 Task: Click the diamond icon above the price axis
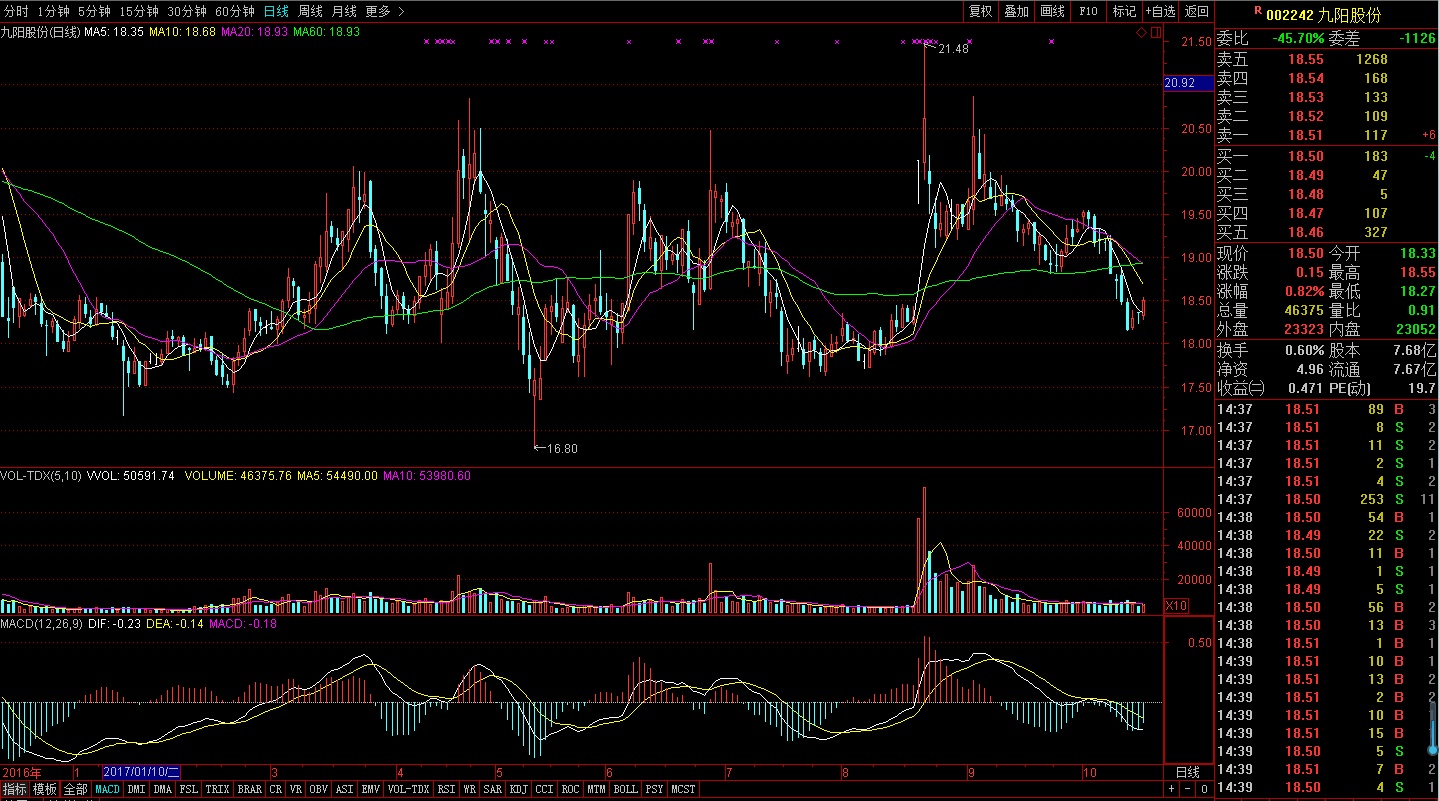pyautogui.click(x=1143, y=33)
